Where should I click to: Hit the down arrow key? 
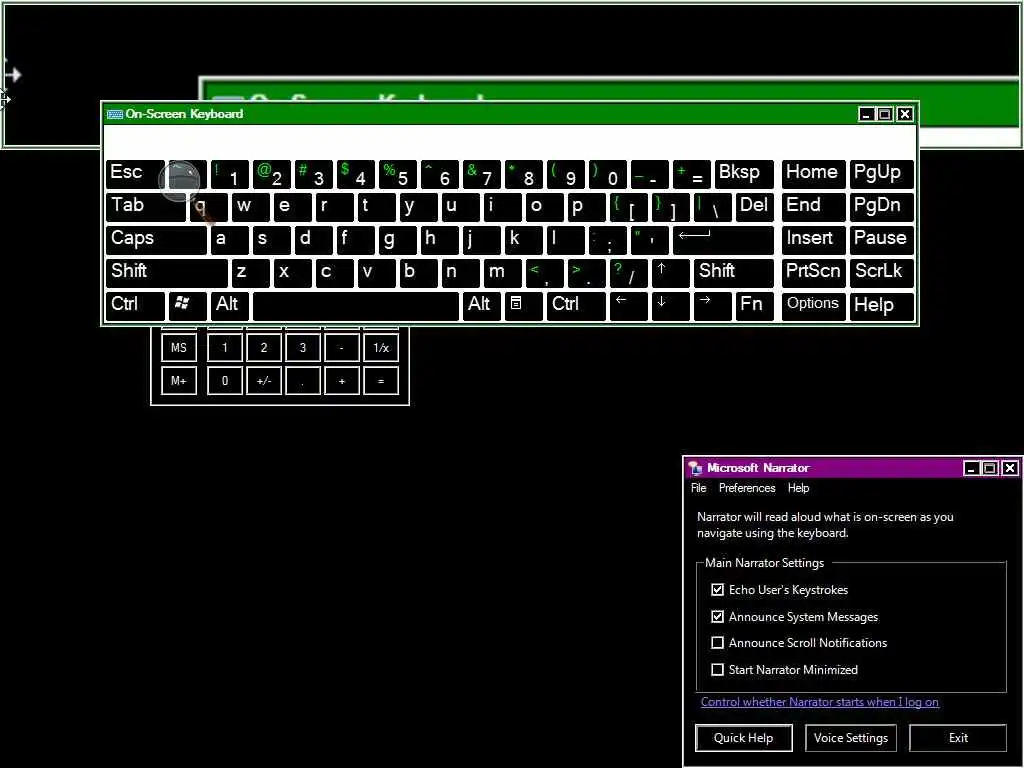[670, 304]
